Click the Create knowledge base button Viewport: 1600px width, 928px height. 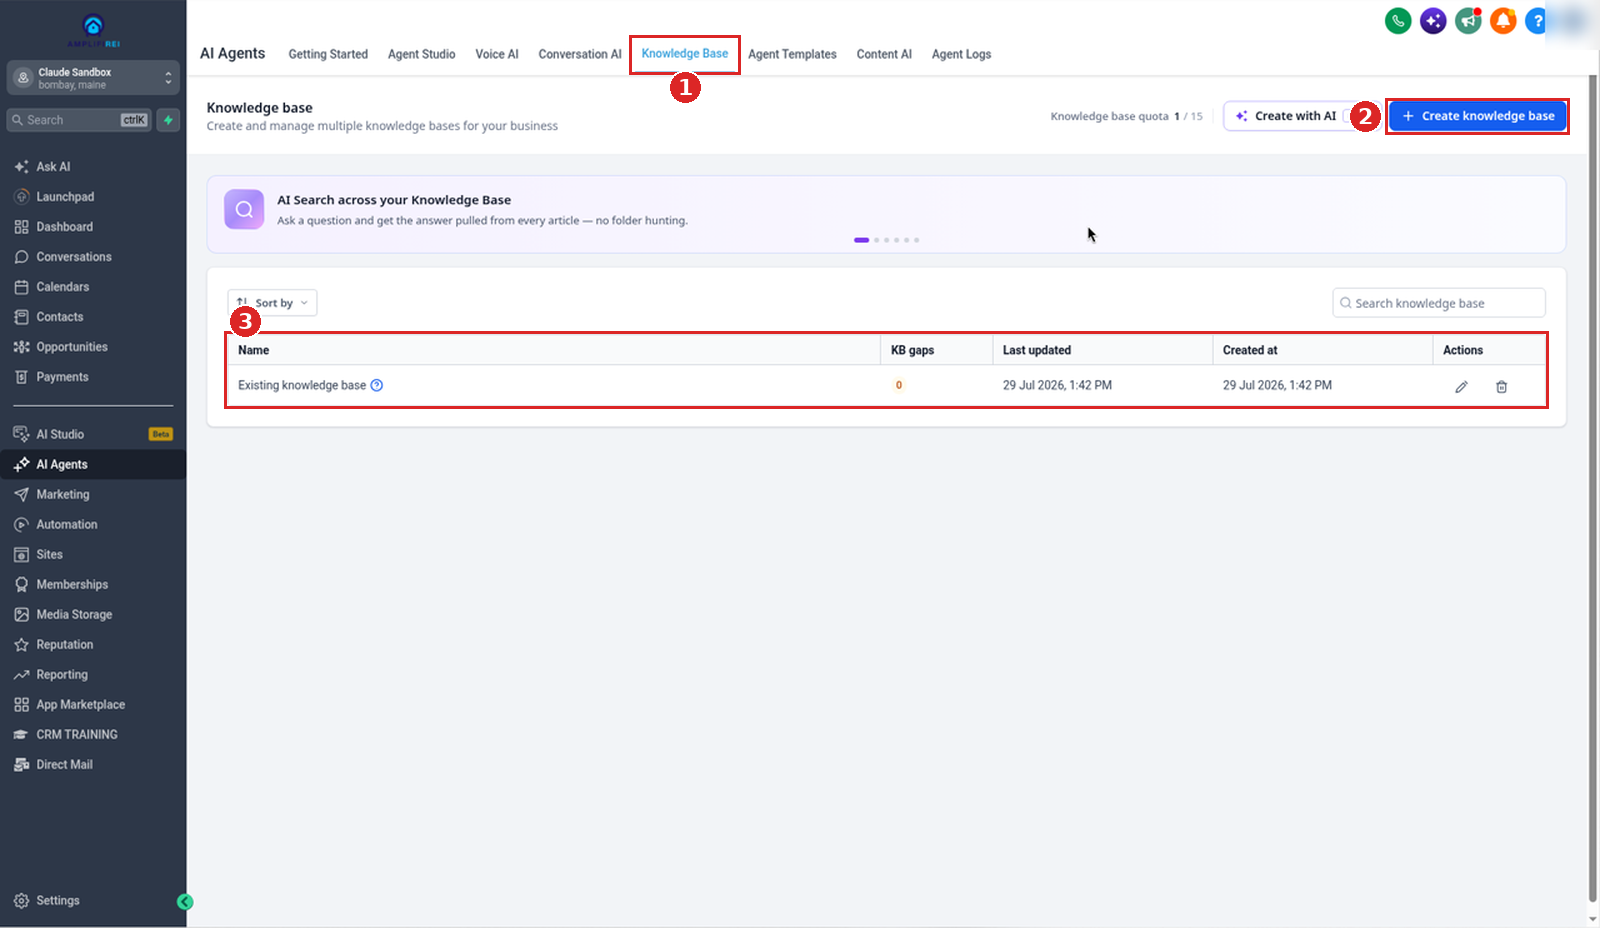tap(1478, 116)
